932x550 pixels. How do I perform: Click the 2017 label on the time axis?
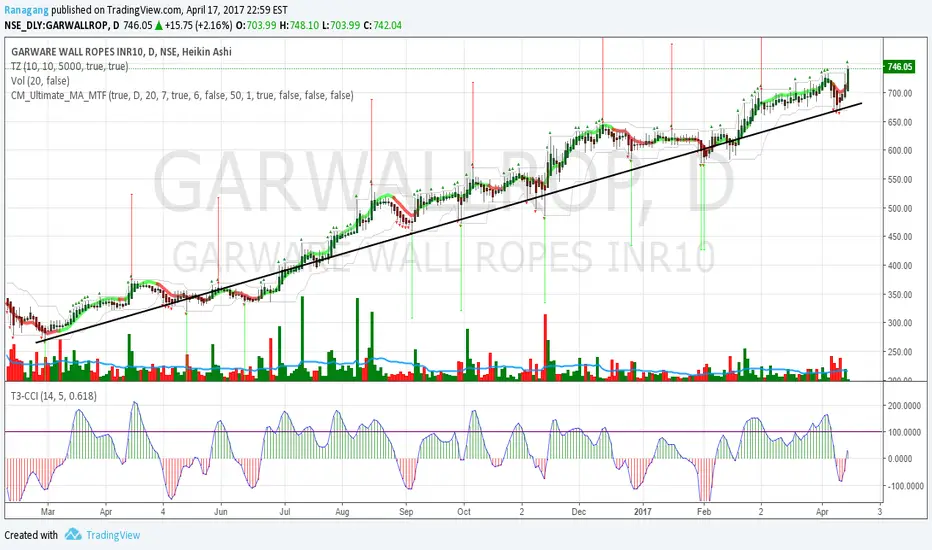click(x=643, y=511)
